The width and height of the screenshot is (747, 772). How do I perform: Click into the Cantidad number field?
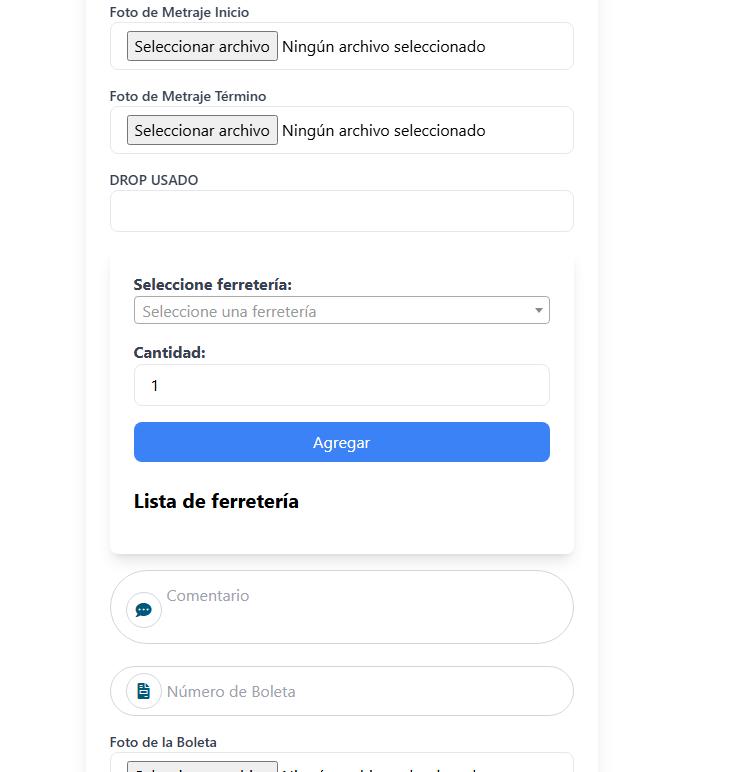pos(341,385)
